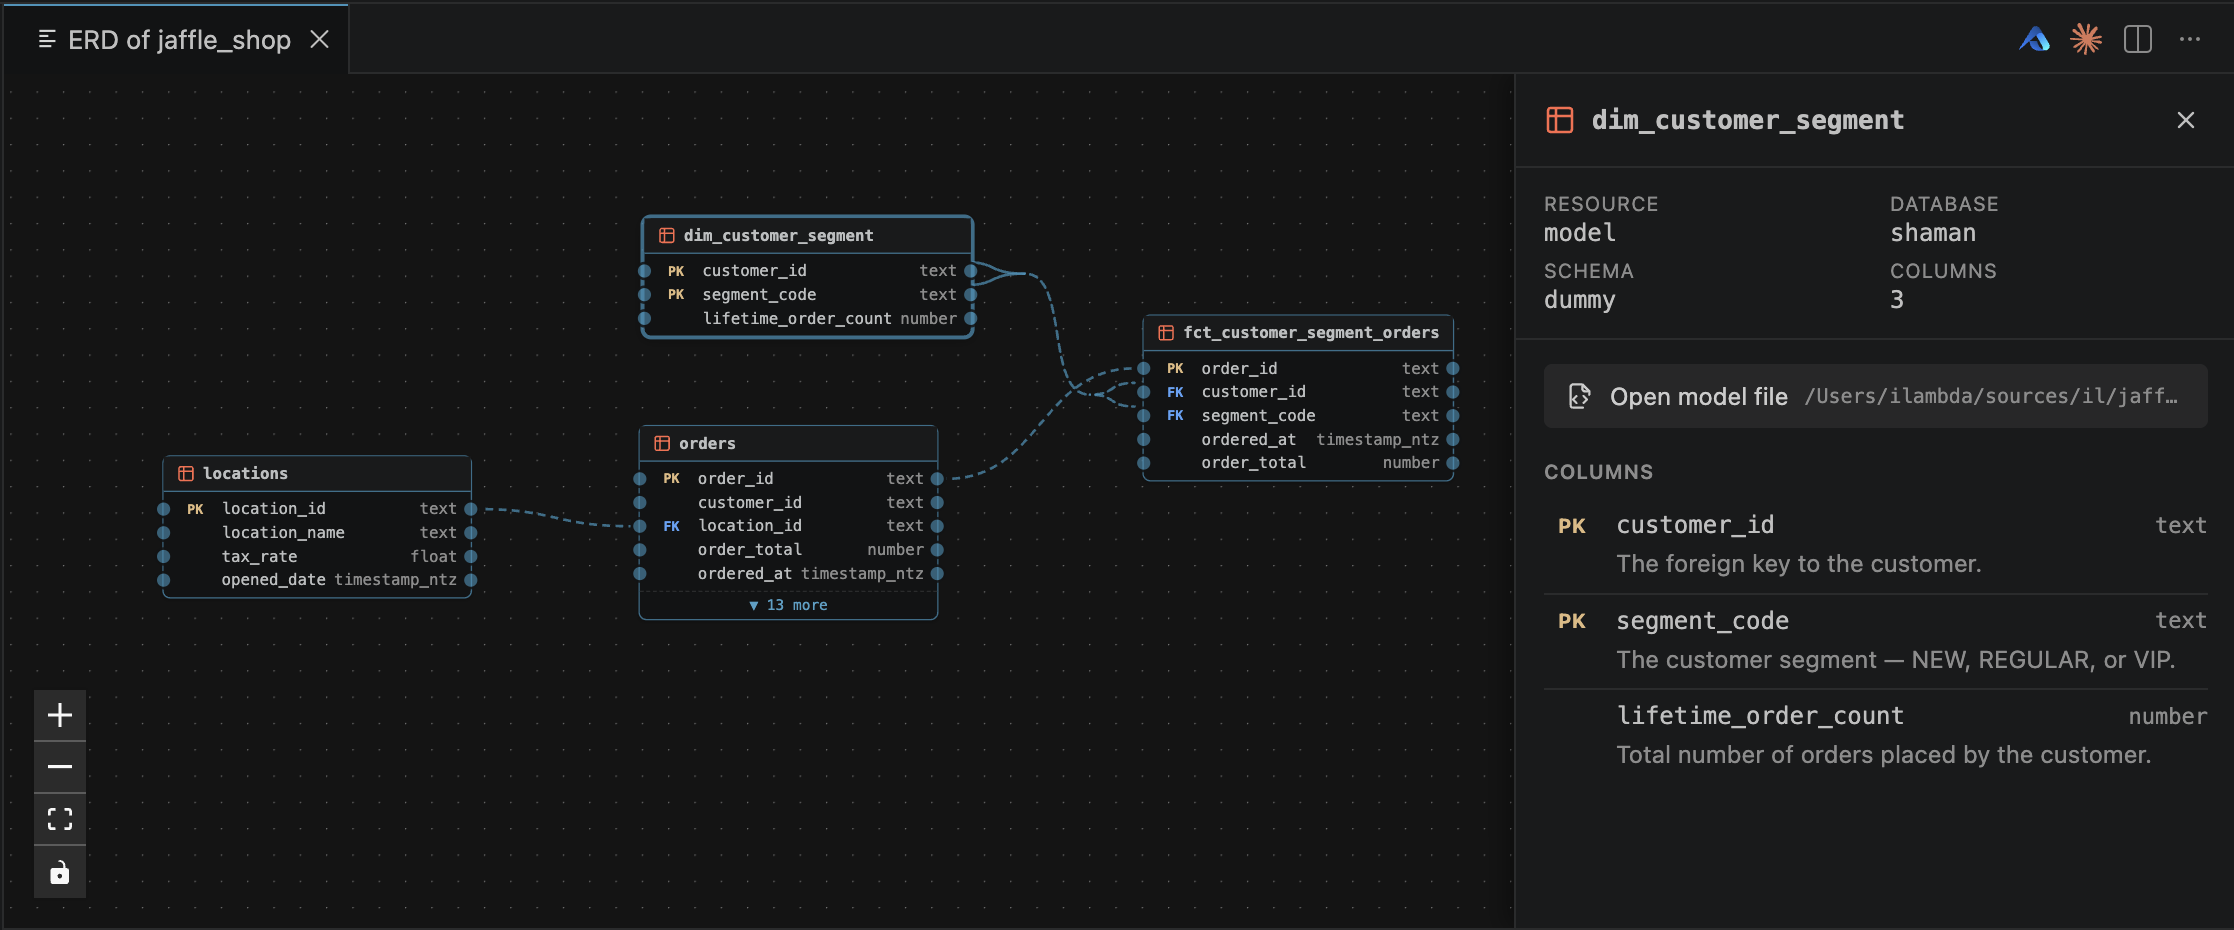Click ordered_at row in fct_customer_segment_orders
Image resolution: width=2234 pixels, height=930 pixels.
tap(1298, 439)
